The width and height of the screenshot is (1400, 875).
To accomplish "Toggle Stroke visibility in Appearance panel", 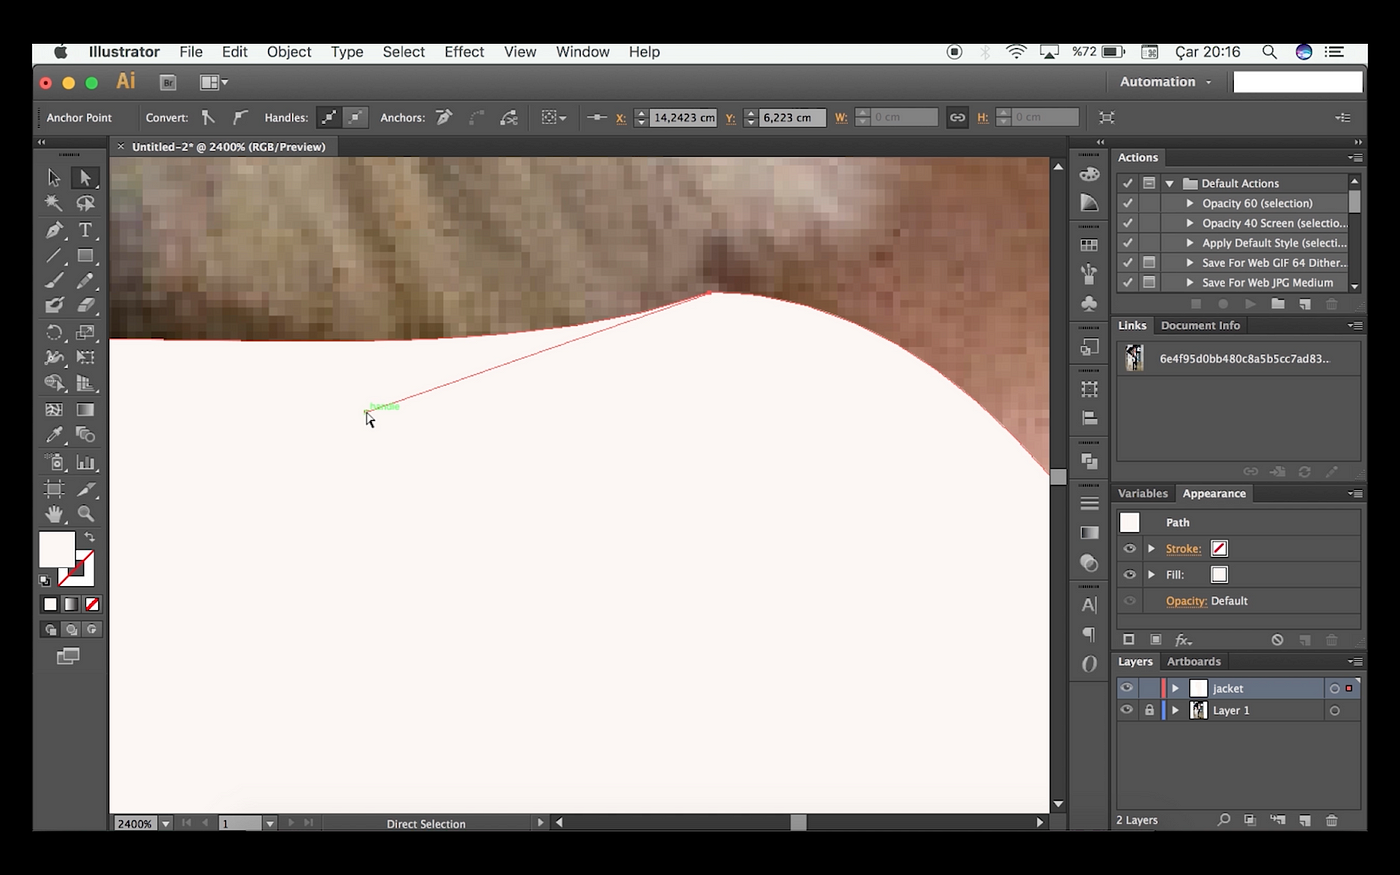I will 1129,549.
